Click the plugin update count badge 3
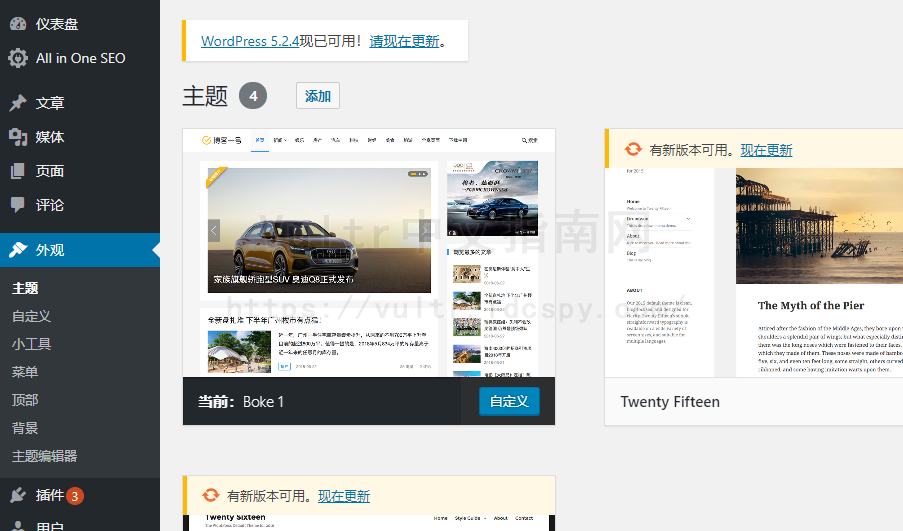This screenshot has height=531, width=903. coord(75,496)
